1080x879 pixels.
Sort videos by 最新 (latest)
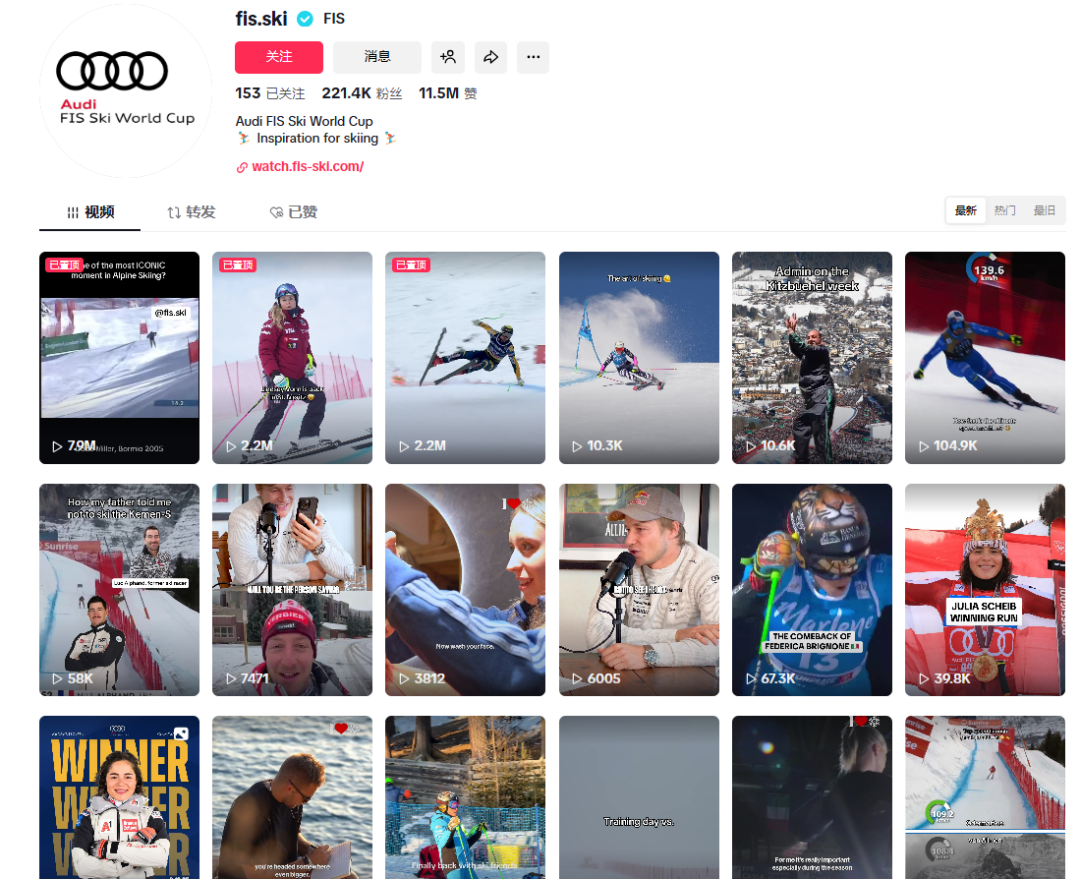965,211
